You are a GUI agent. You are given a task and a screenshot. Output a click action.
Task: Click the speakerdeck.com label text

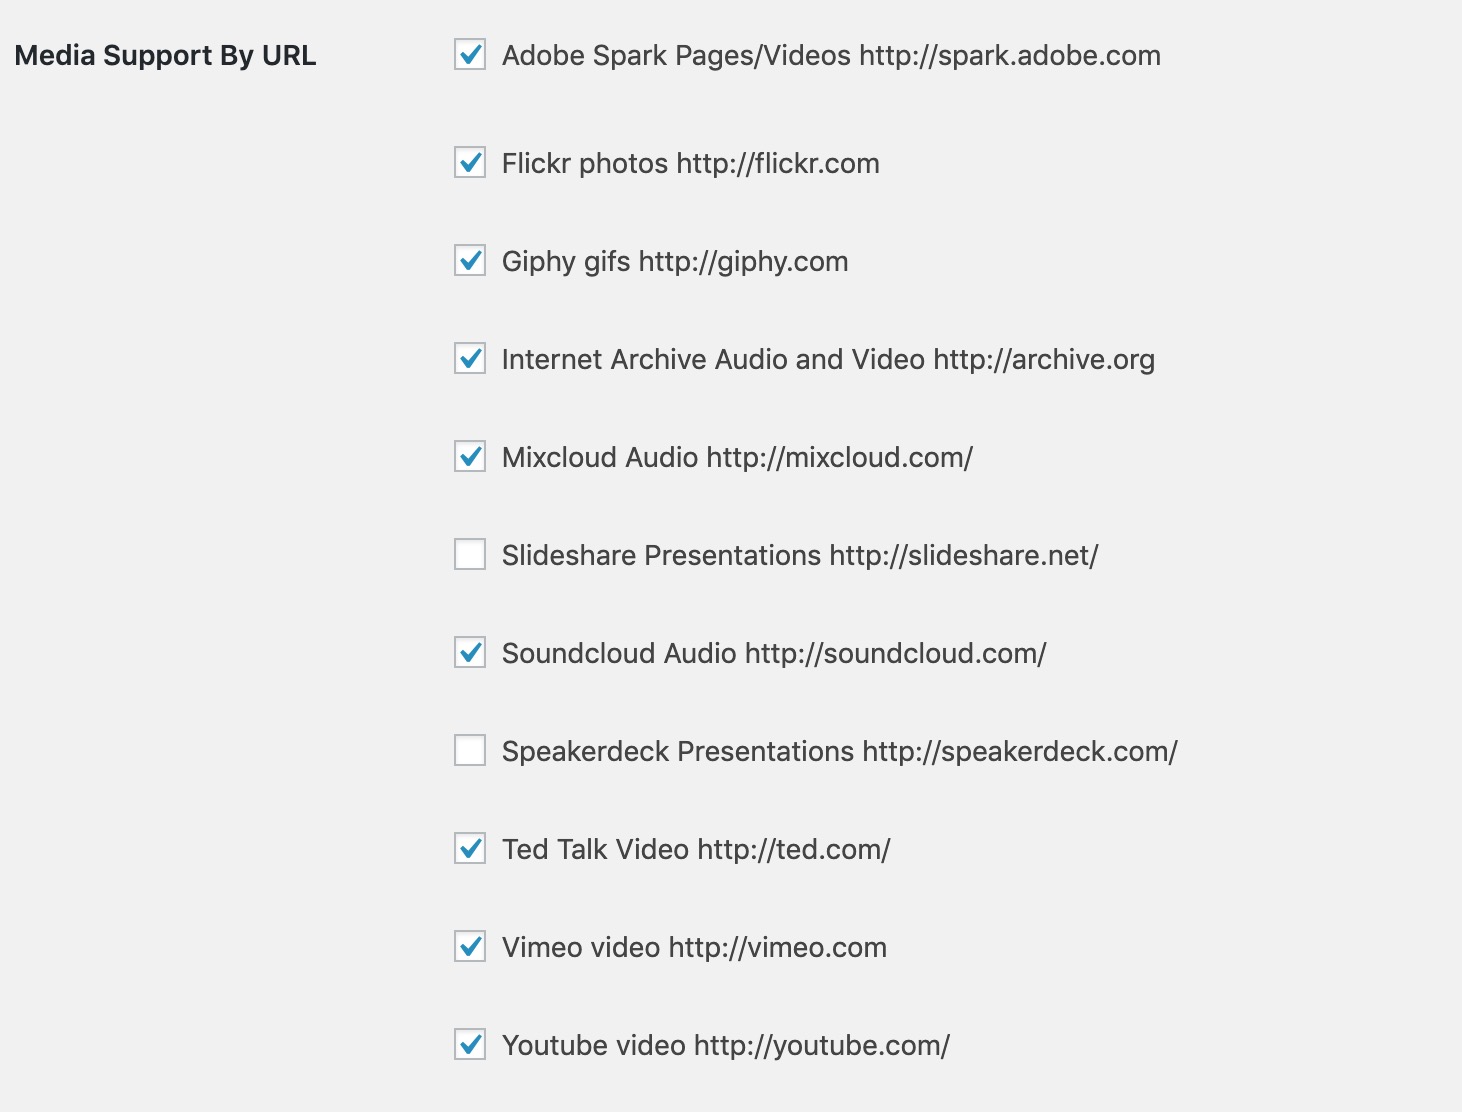click(1019, 752)
